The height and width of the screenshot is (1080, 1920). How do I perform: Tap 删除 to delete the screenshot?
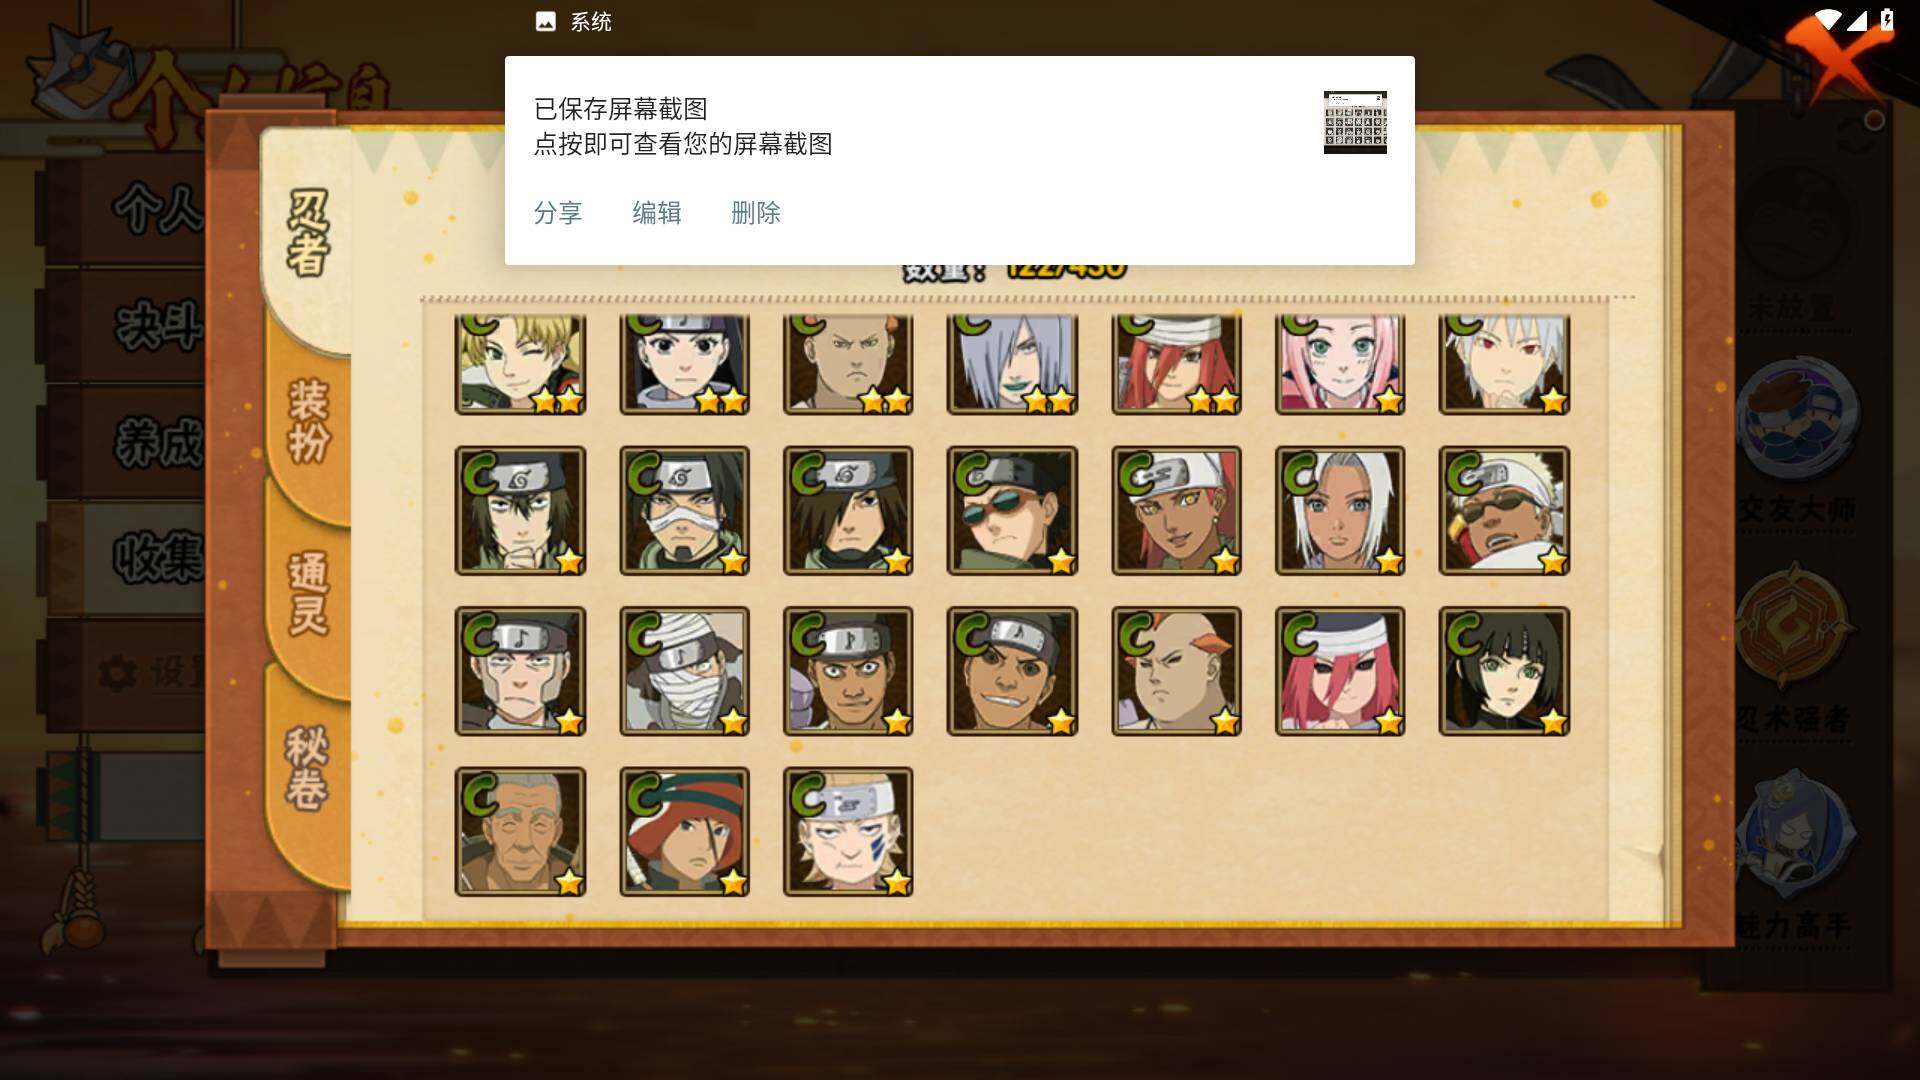(x=756, y=213)
